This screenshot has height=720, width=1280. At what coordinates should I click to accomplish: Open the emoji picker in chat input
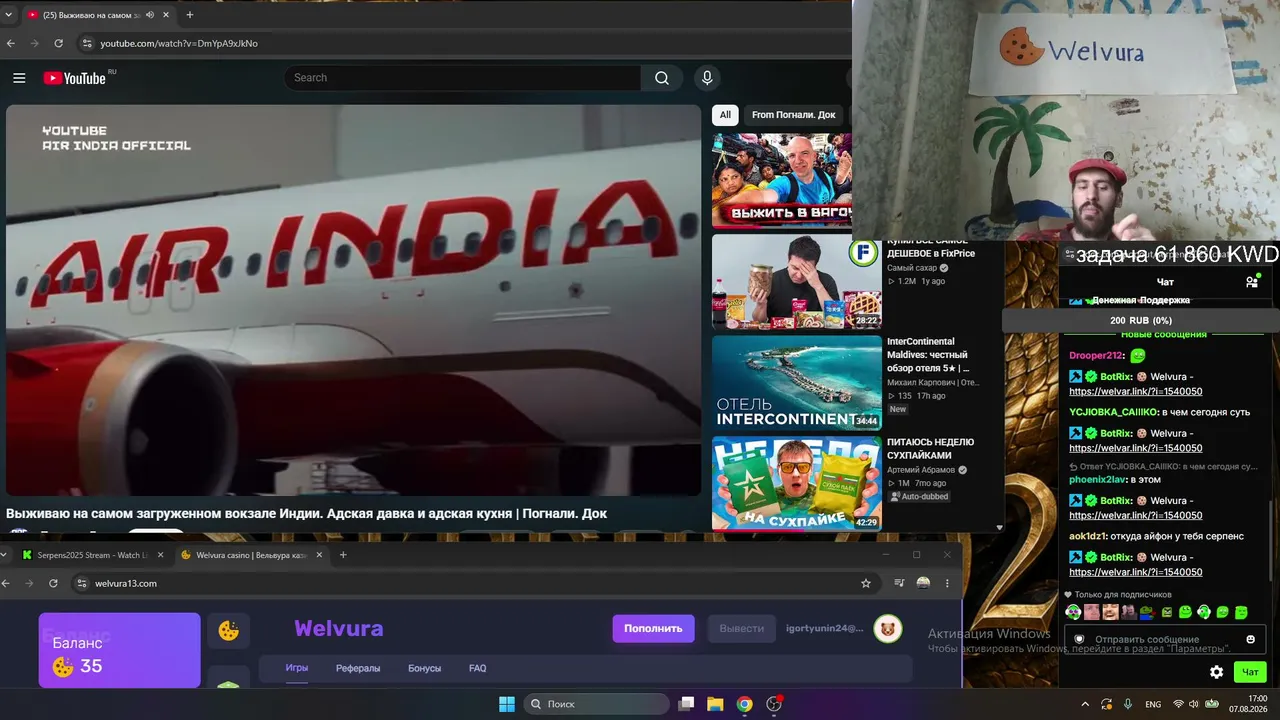(1250, 639)
